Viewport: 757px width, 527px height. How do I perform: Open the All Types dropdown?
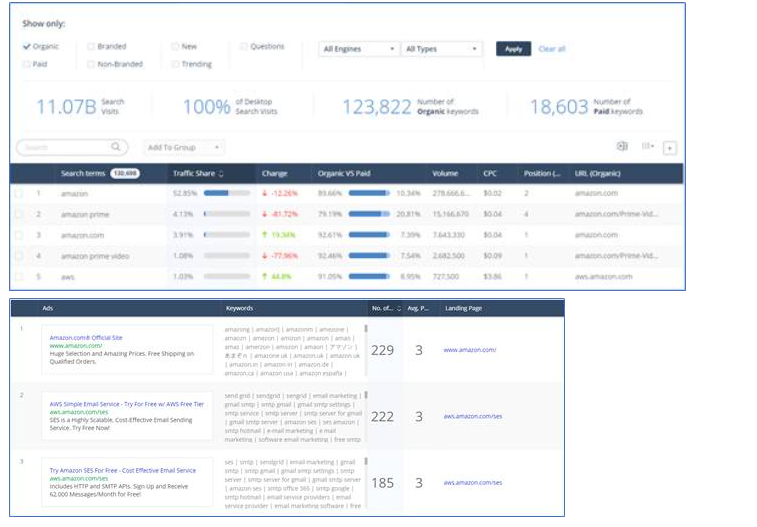click(441, 49)
